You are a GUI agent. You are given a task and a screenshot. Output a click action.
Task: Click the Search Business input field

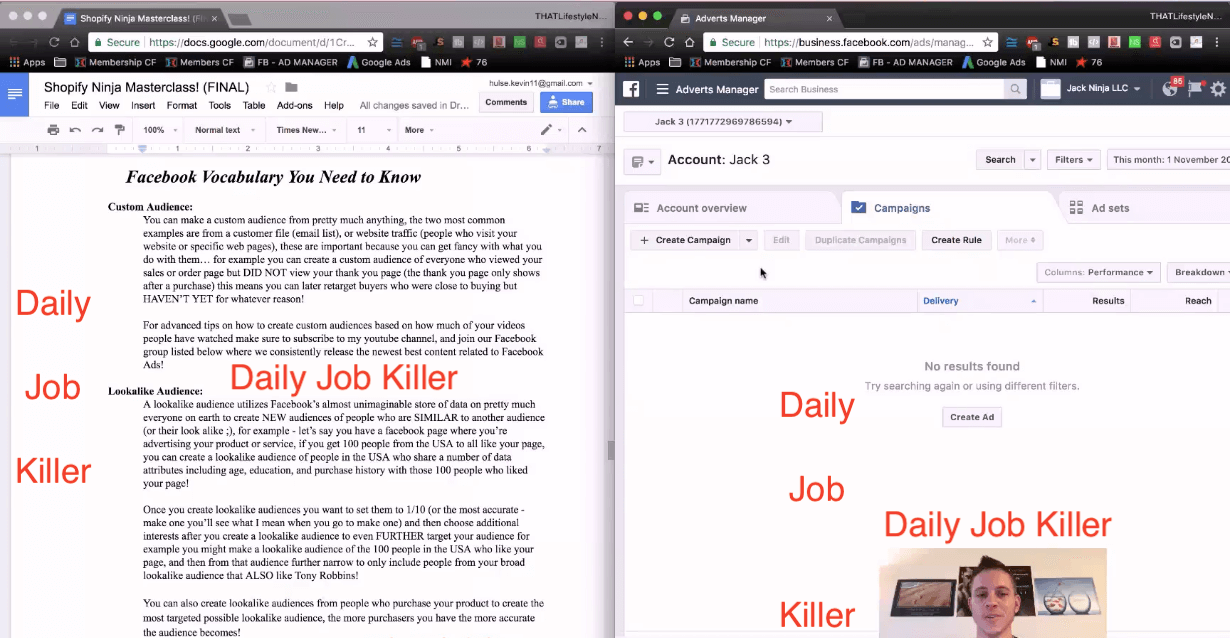coord(885,89)
